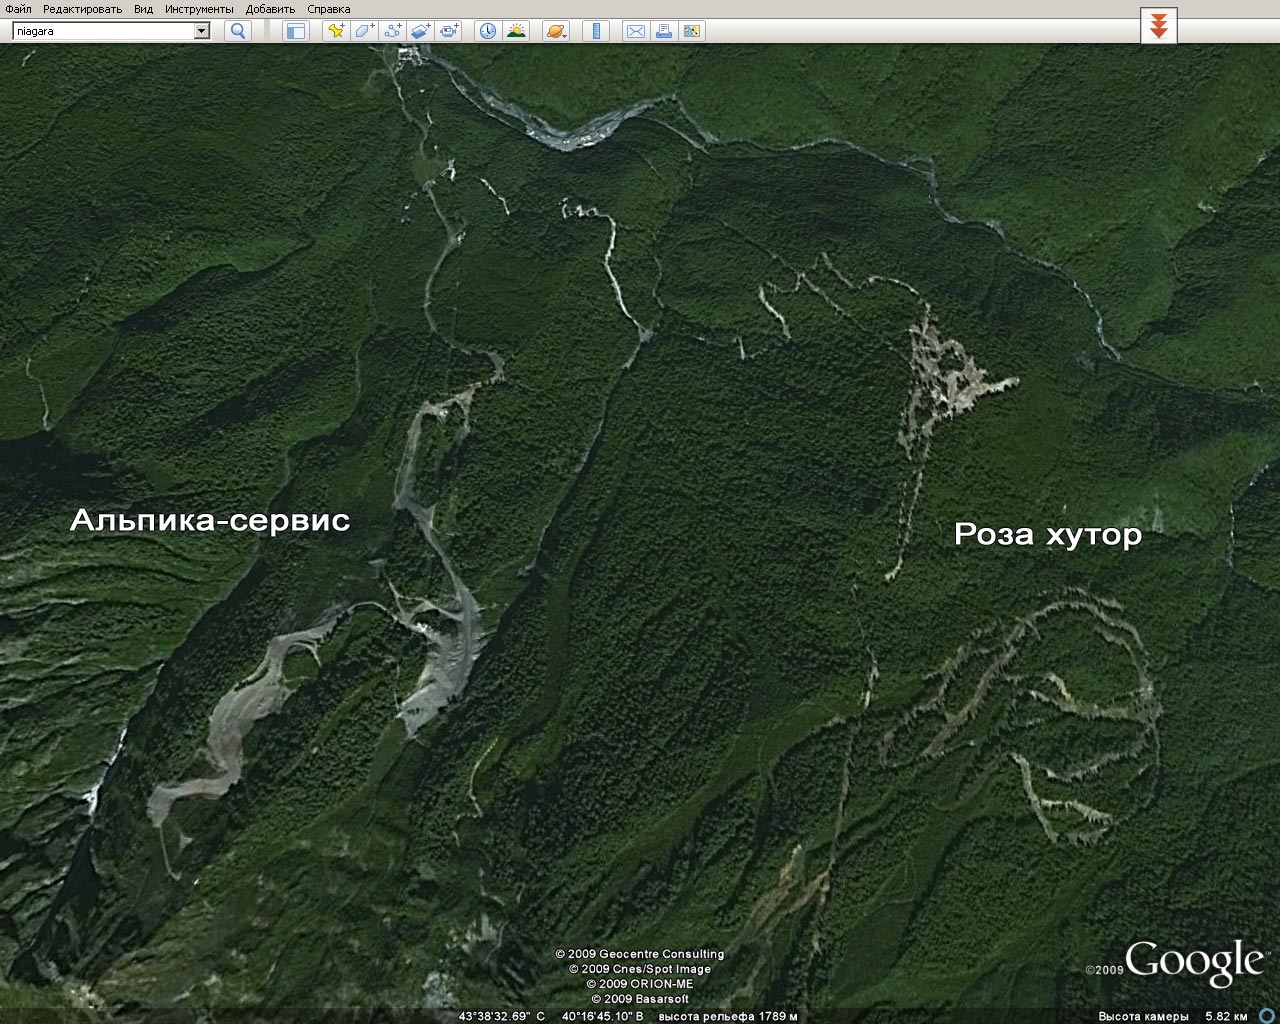Toggle the sidebar panel icon

coord(296,31)
